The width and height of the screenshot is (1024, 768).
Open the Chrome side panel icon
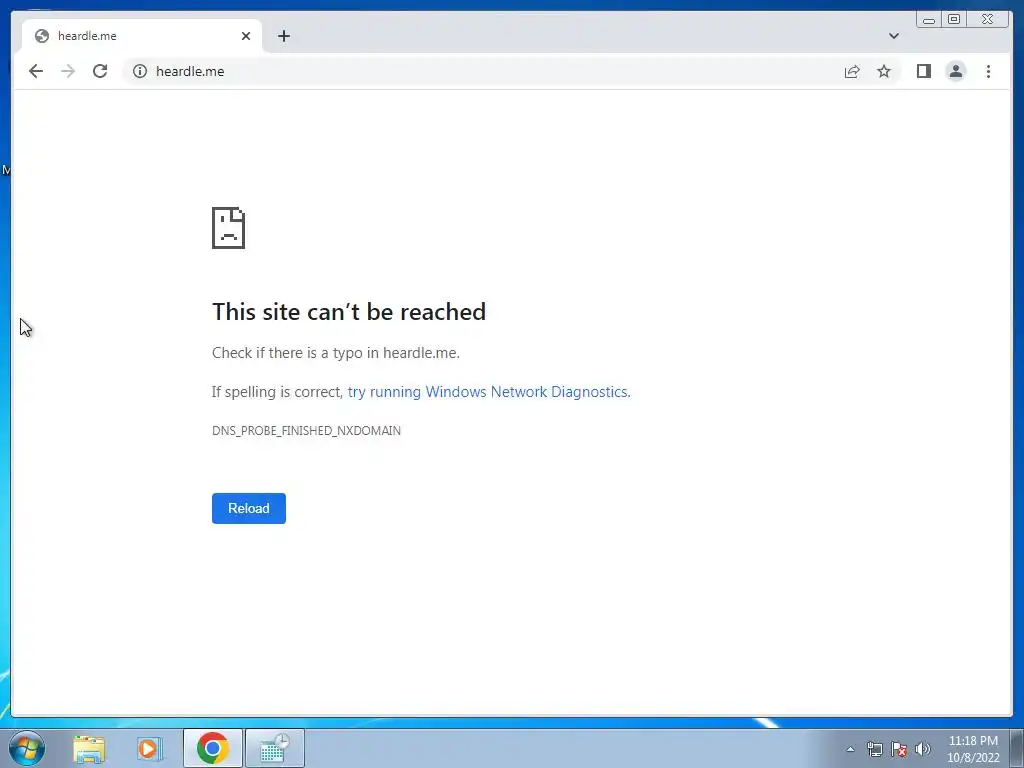point(923,71)
